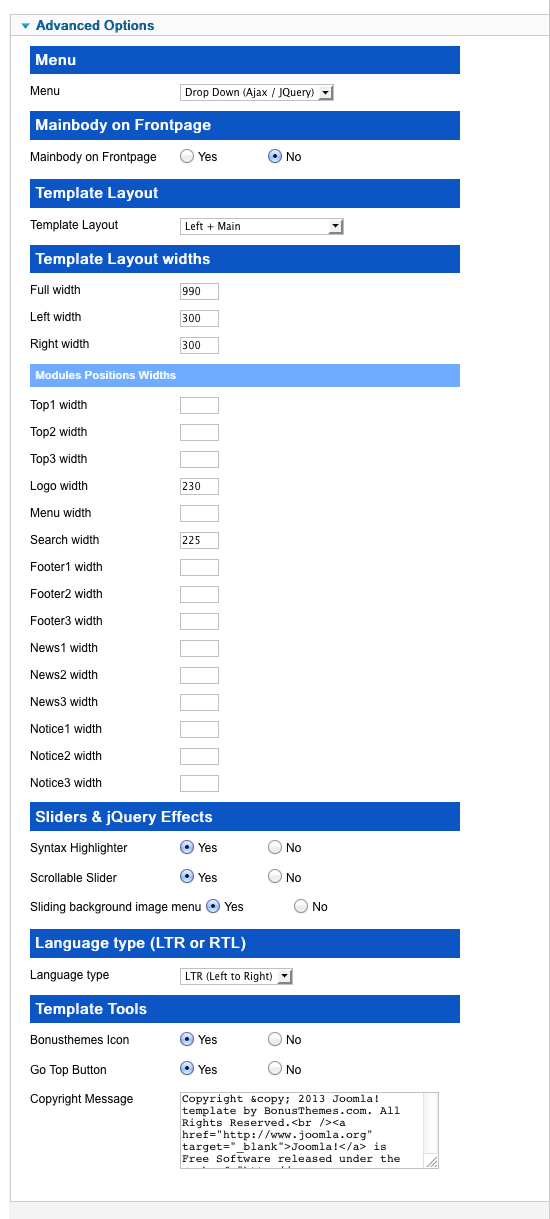The width and height of the screenshot is (550, 1219).
Task: Click the Search width input field
Action: click(x=199, y=540)
